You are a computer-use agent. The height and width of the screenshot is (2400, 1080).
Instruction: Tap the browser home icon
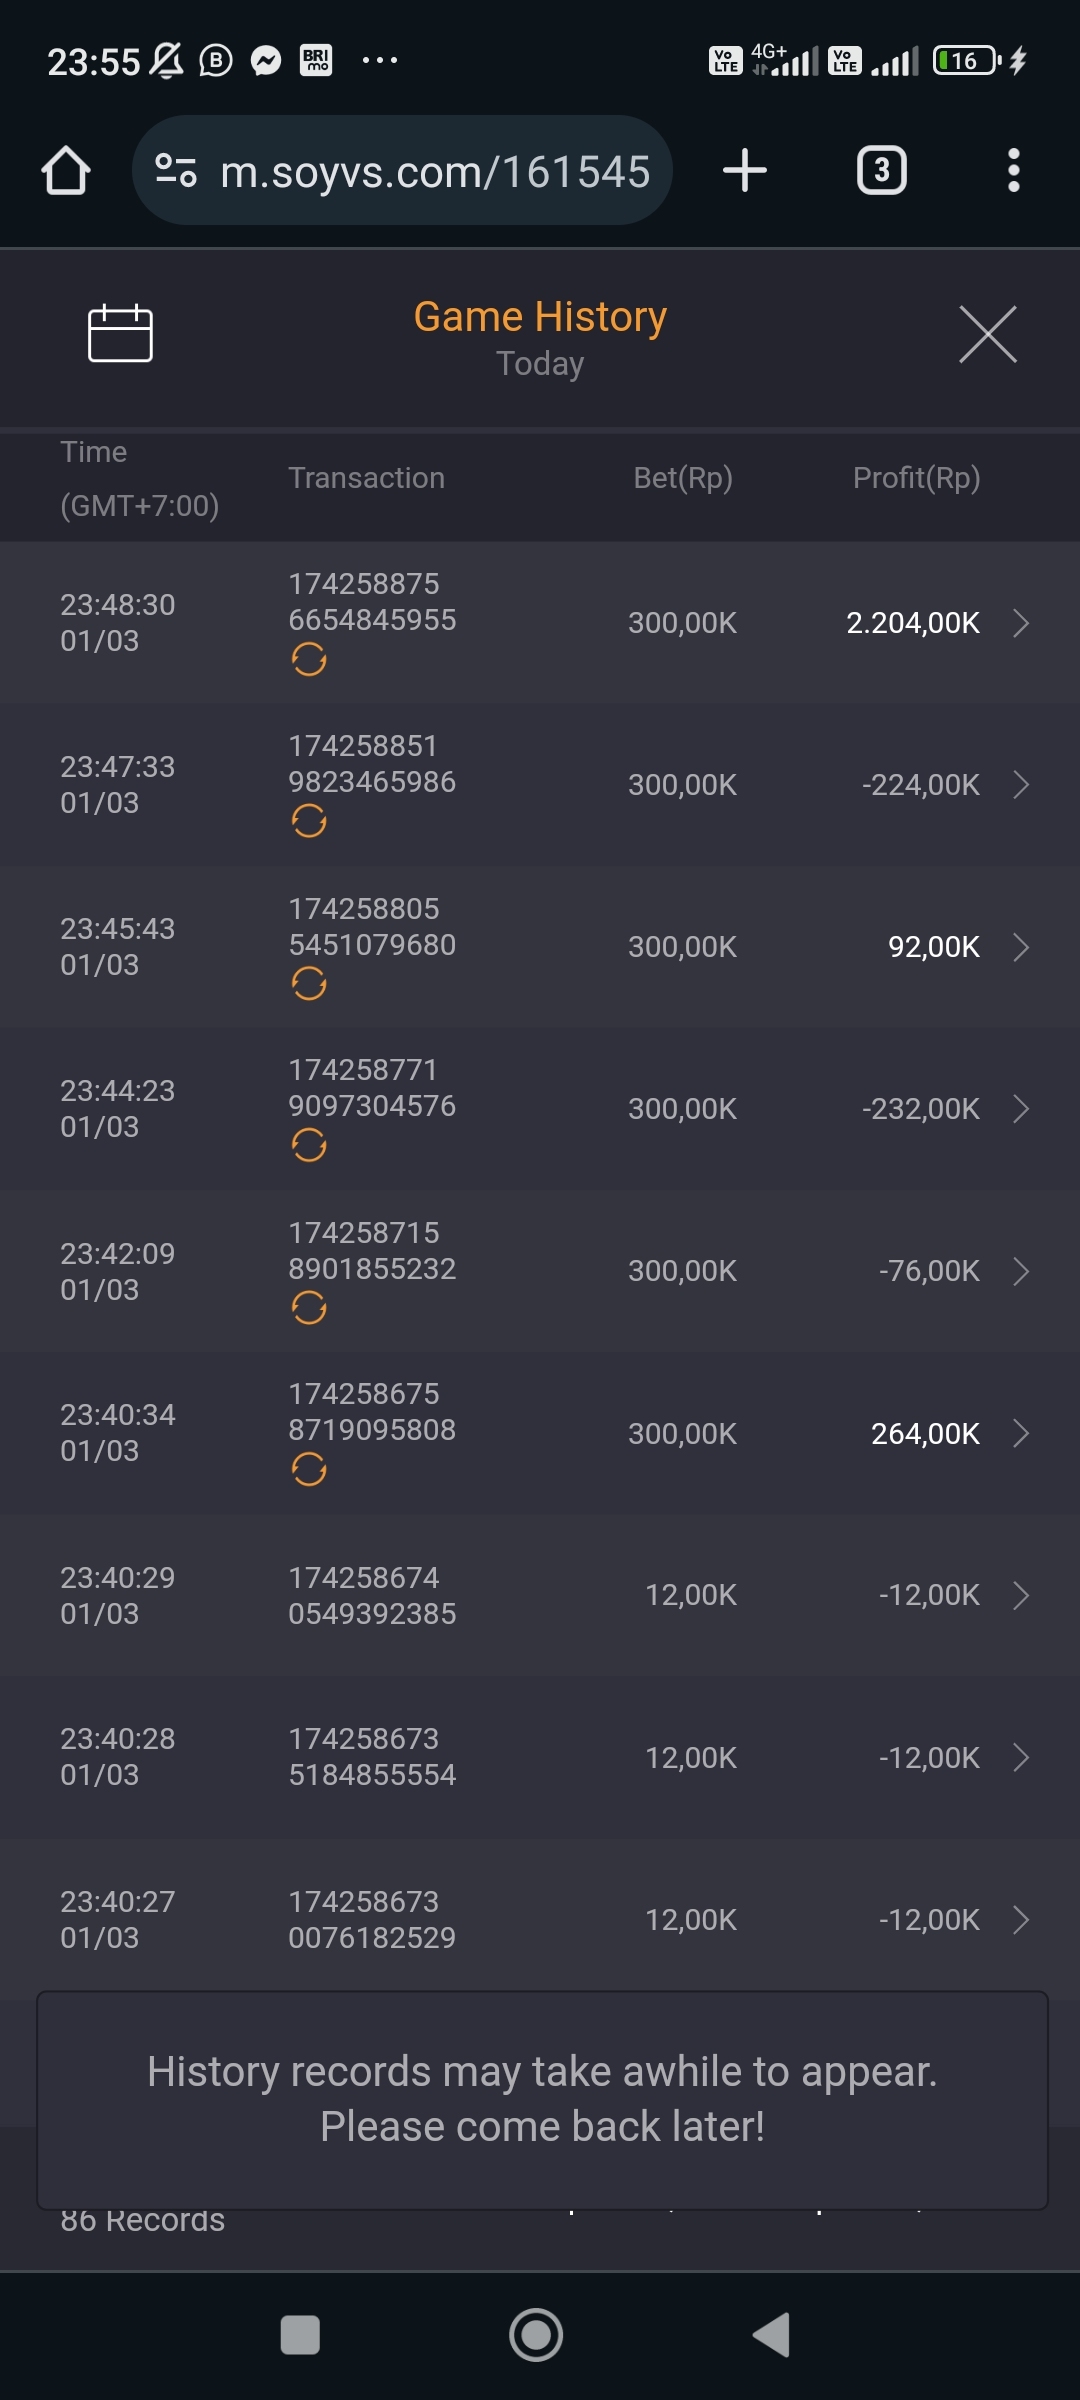tap(66, 171)
